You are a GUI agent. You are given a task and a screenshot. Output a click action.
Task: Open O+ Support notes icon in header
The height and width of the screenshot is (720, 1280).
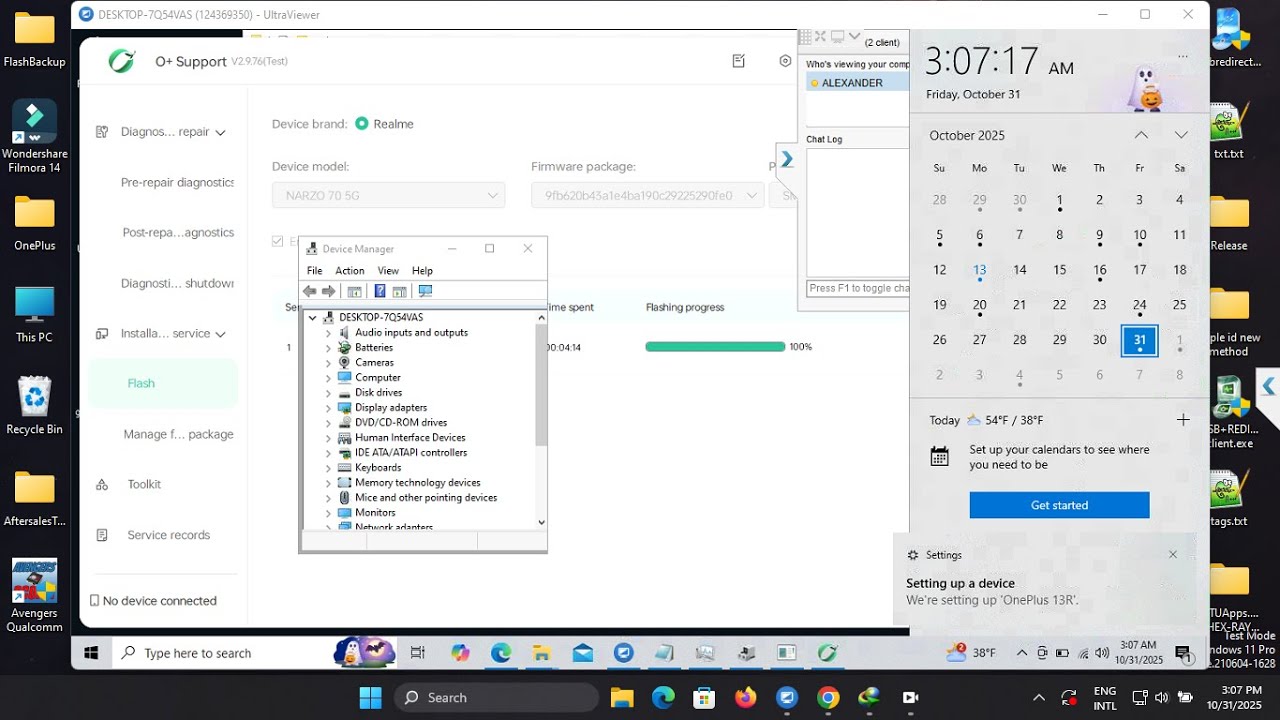[739, 61]
